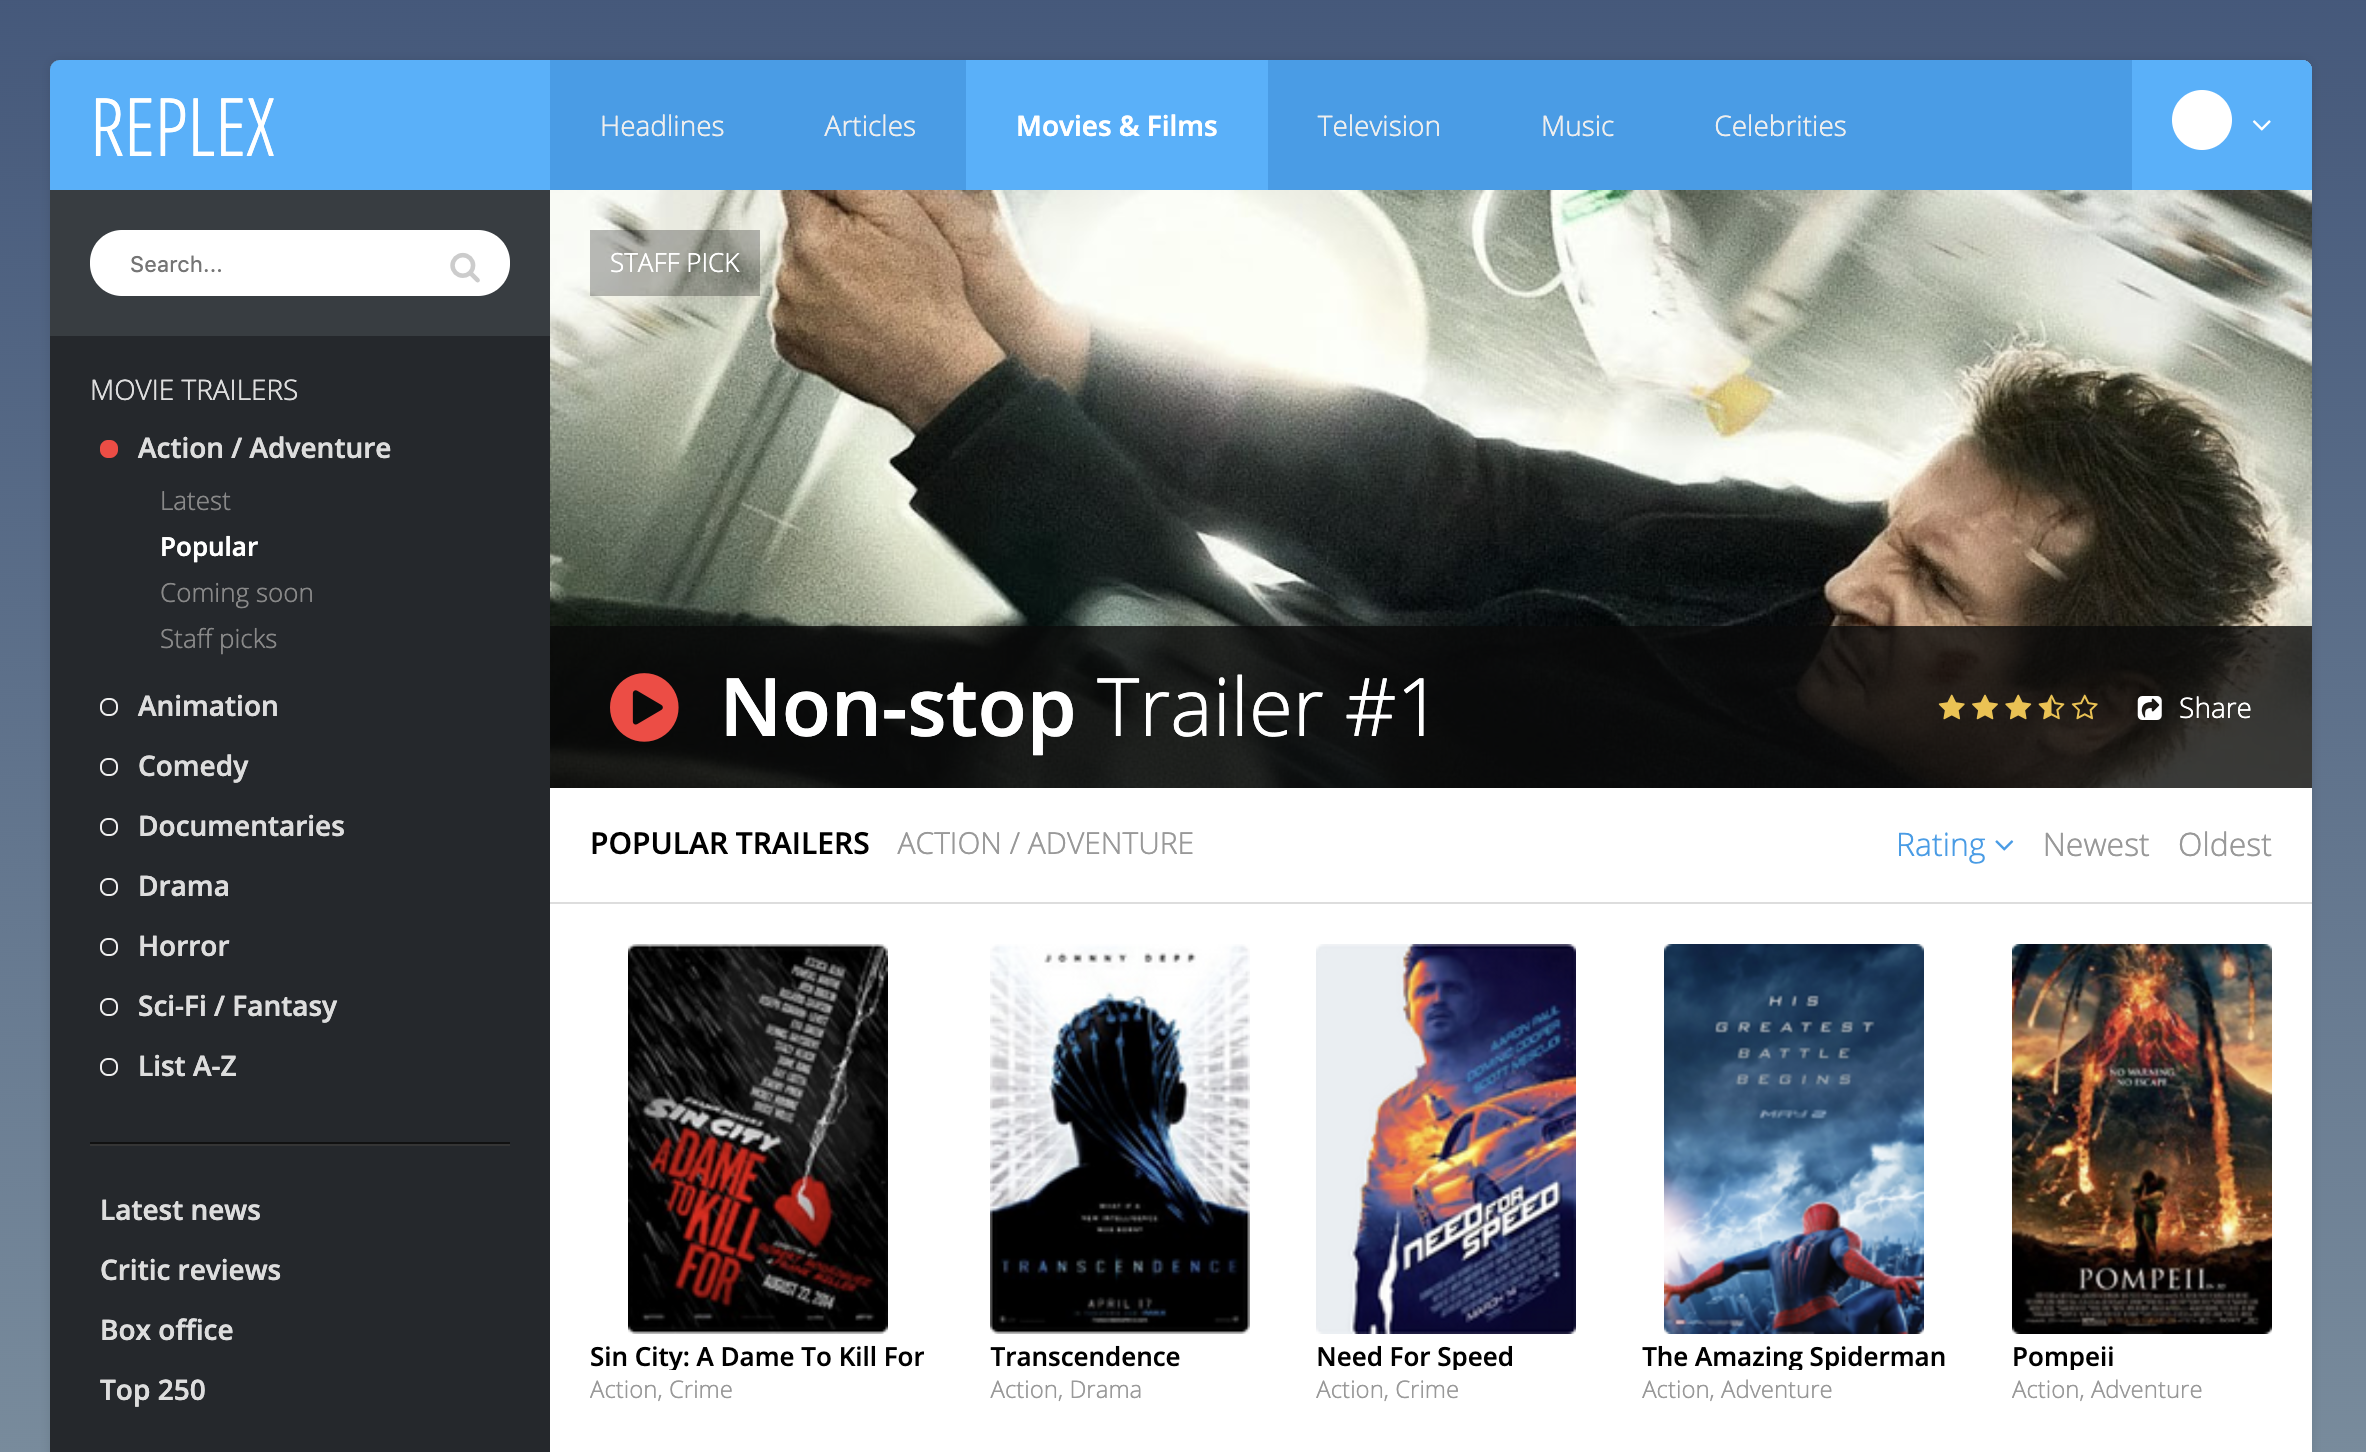
Task: Show Popular action trailers
Action: coord(209,547)
